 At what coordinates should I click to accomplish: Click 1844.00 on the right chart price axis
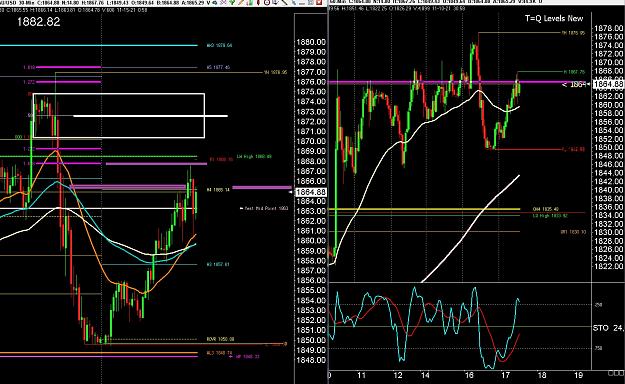[609, 173]
